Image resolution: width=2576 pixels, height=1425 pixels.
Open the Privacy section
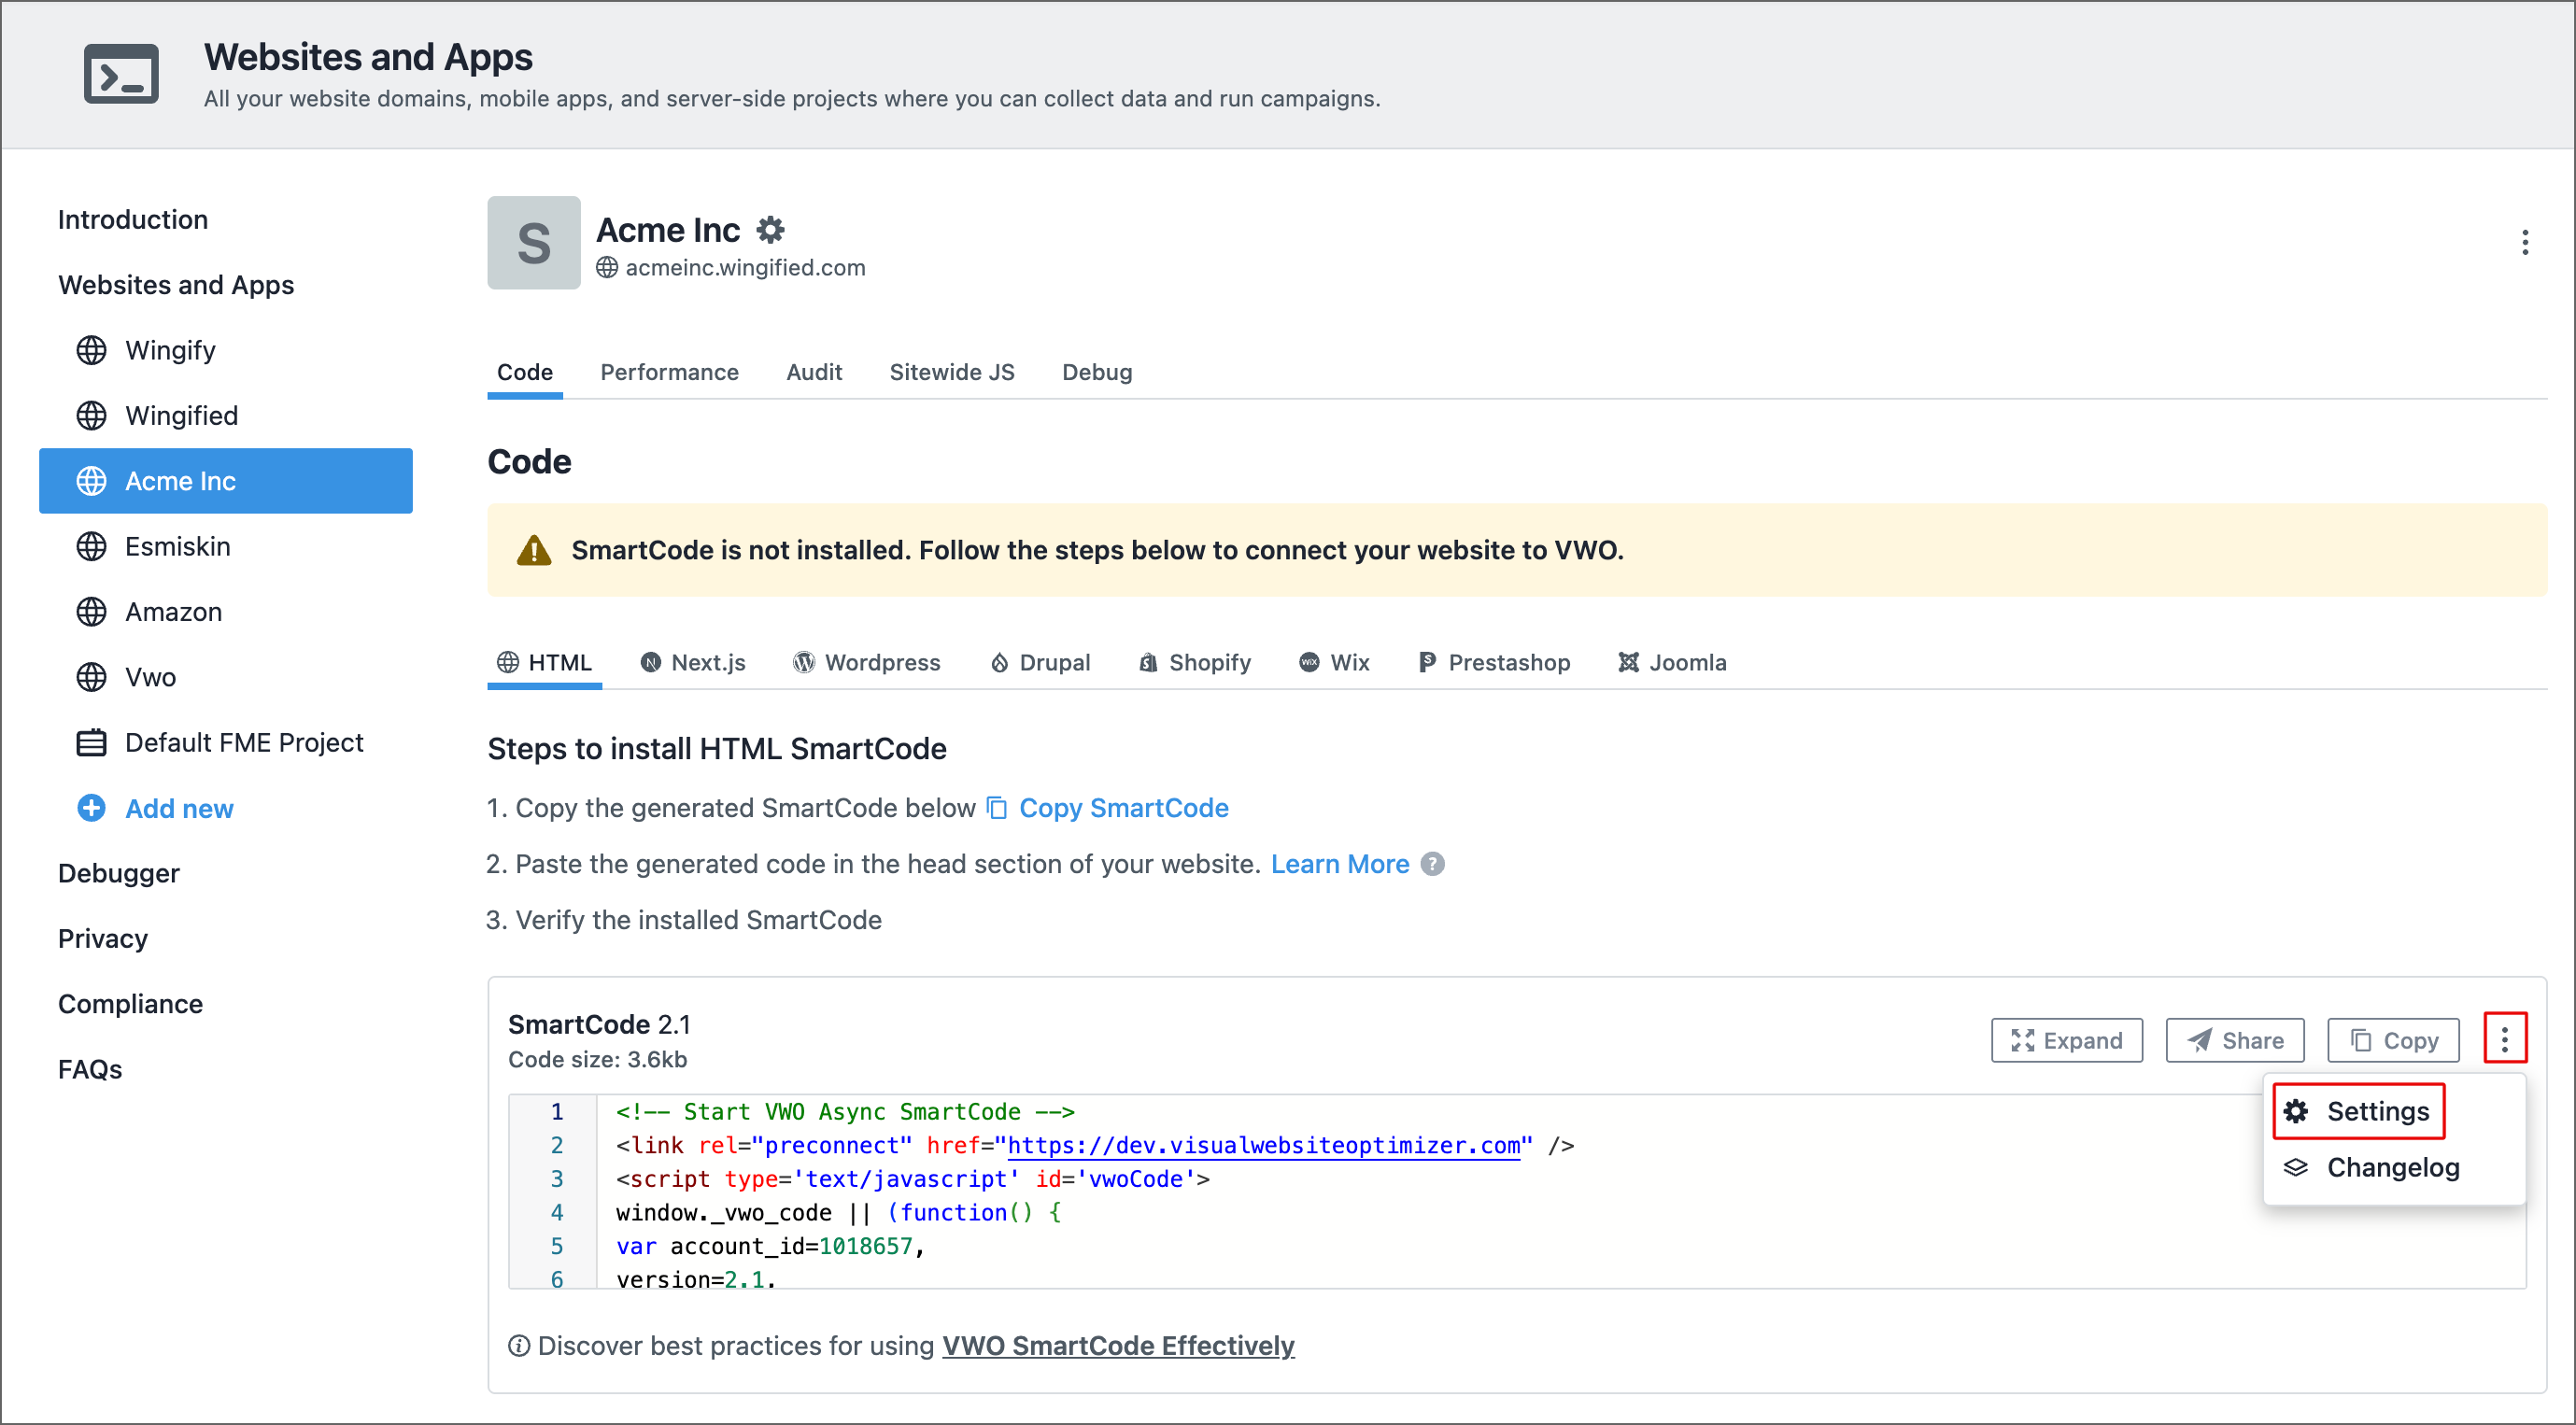(103, 939)
